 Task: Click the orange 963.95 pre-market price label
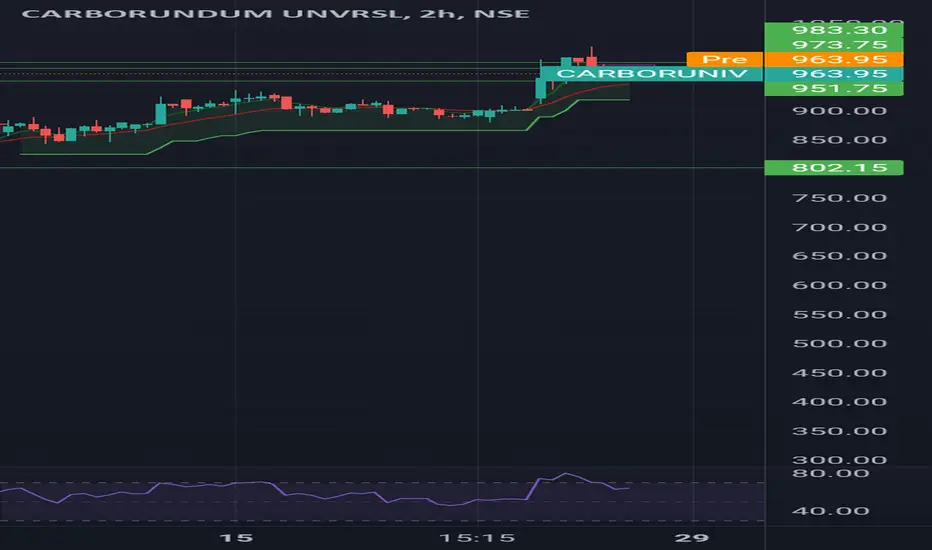(833, 59)
